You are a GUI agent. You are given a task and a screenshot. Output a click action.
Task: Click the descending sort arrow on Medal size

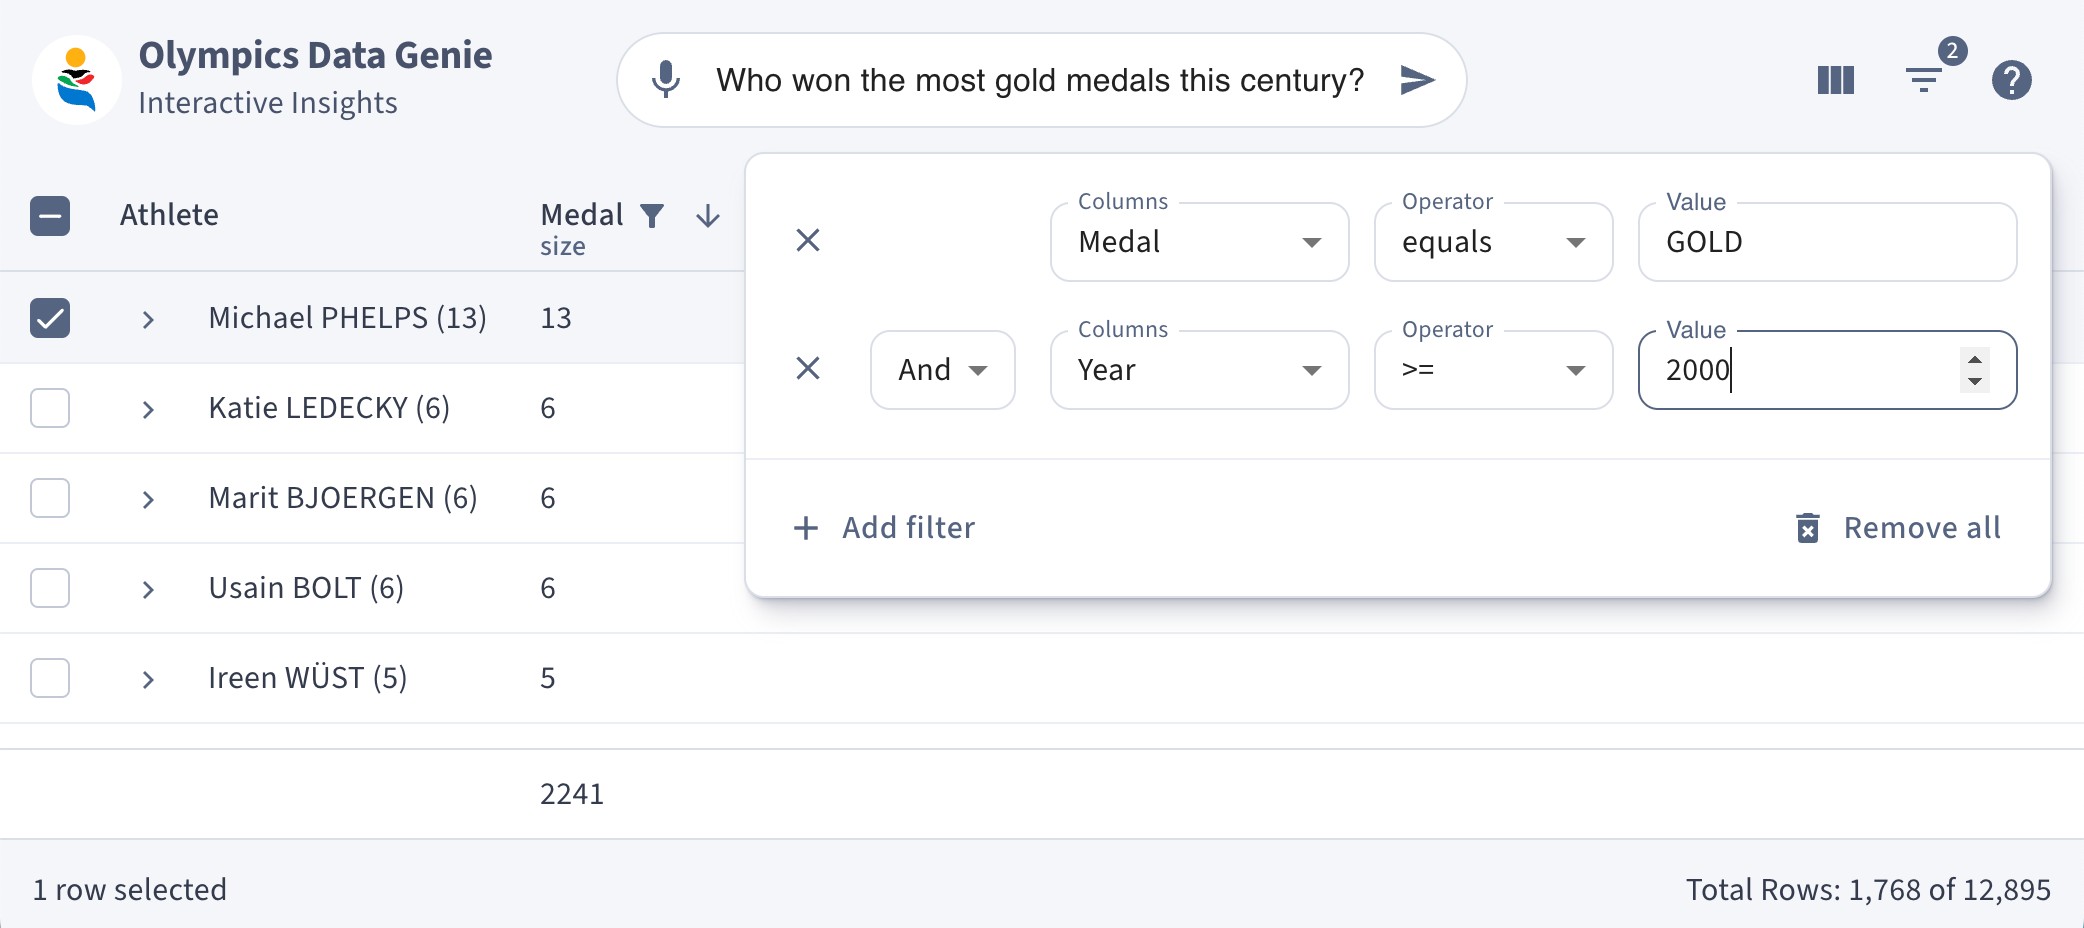point(707,216)
